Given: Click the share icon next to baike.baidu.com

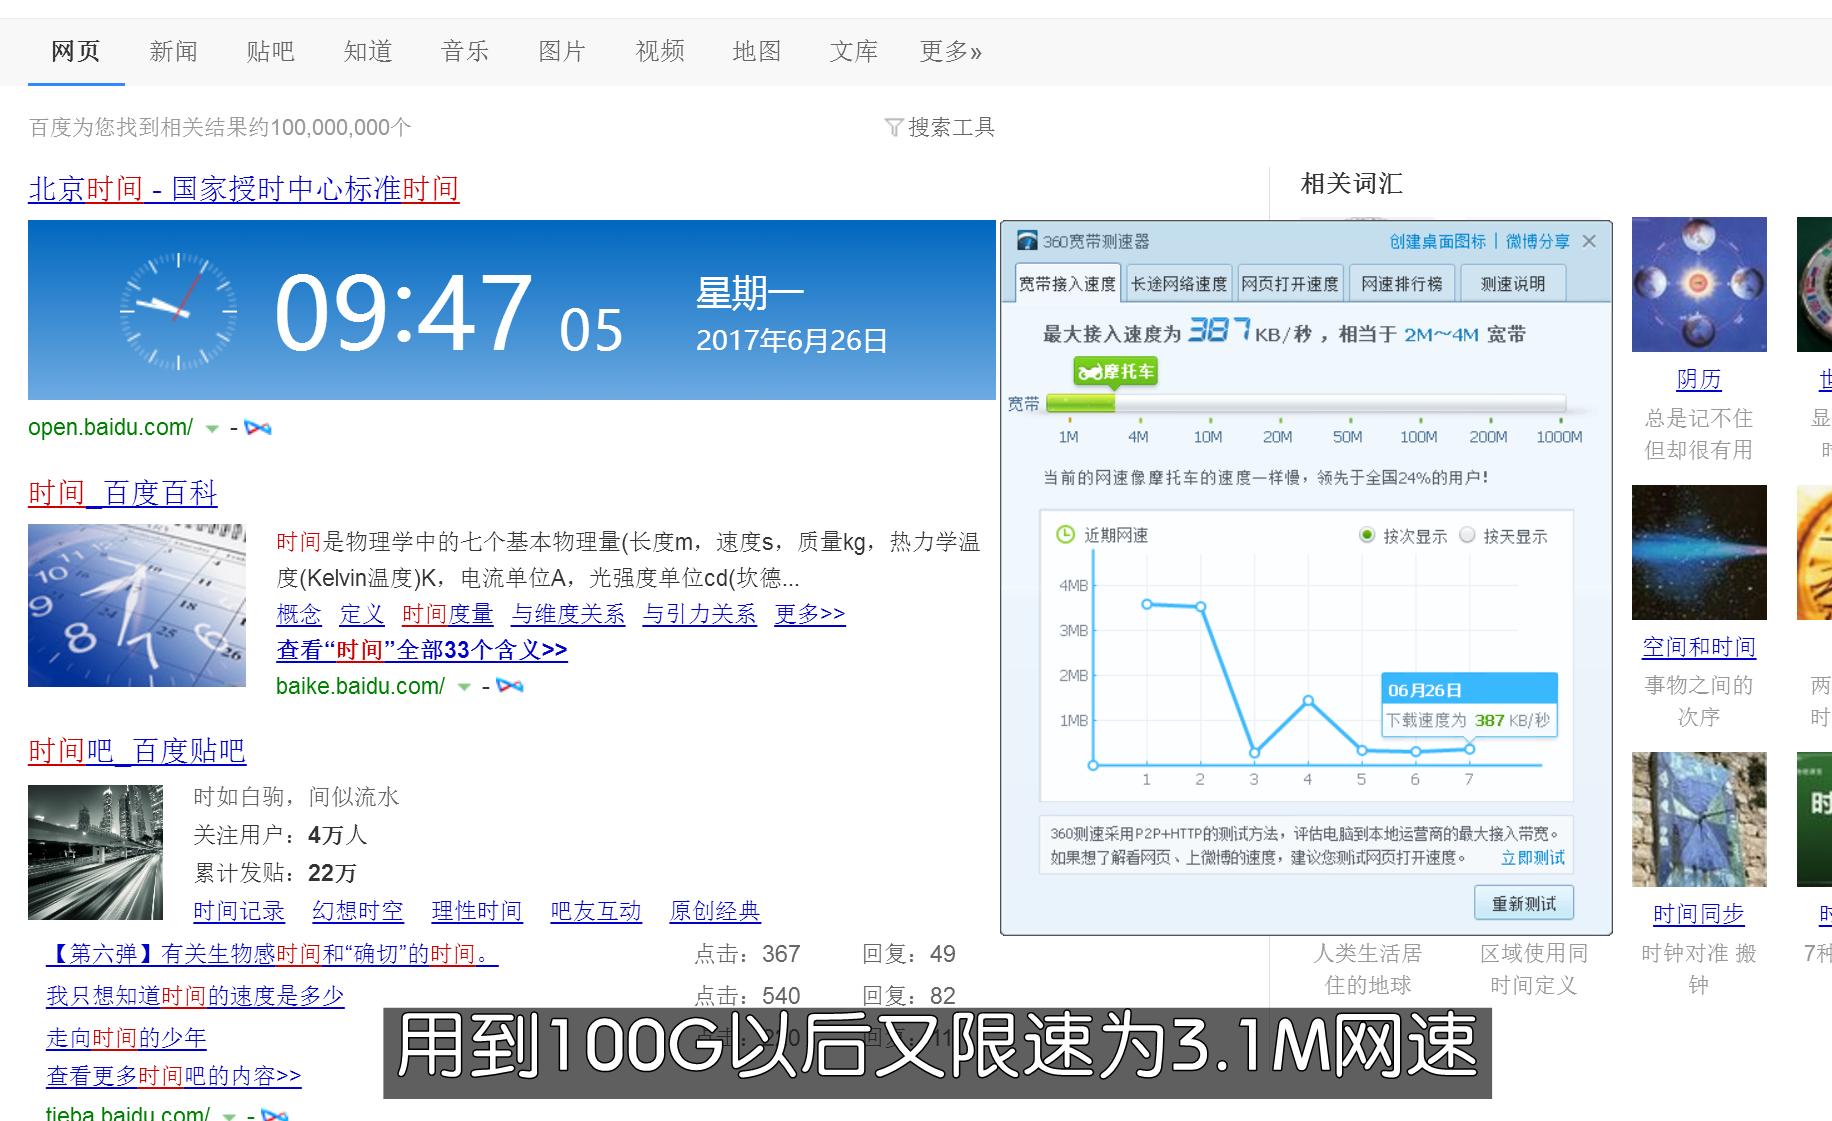Looking at the screenshot, I should 510,687.
